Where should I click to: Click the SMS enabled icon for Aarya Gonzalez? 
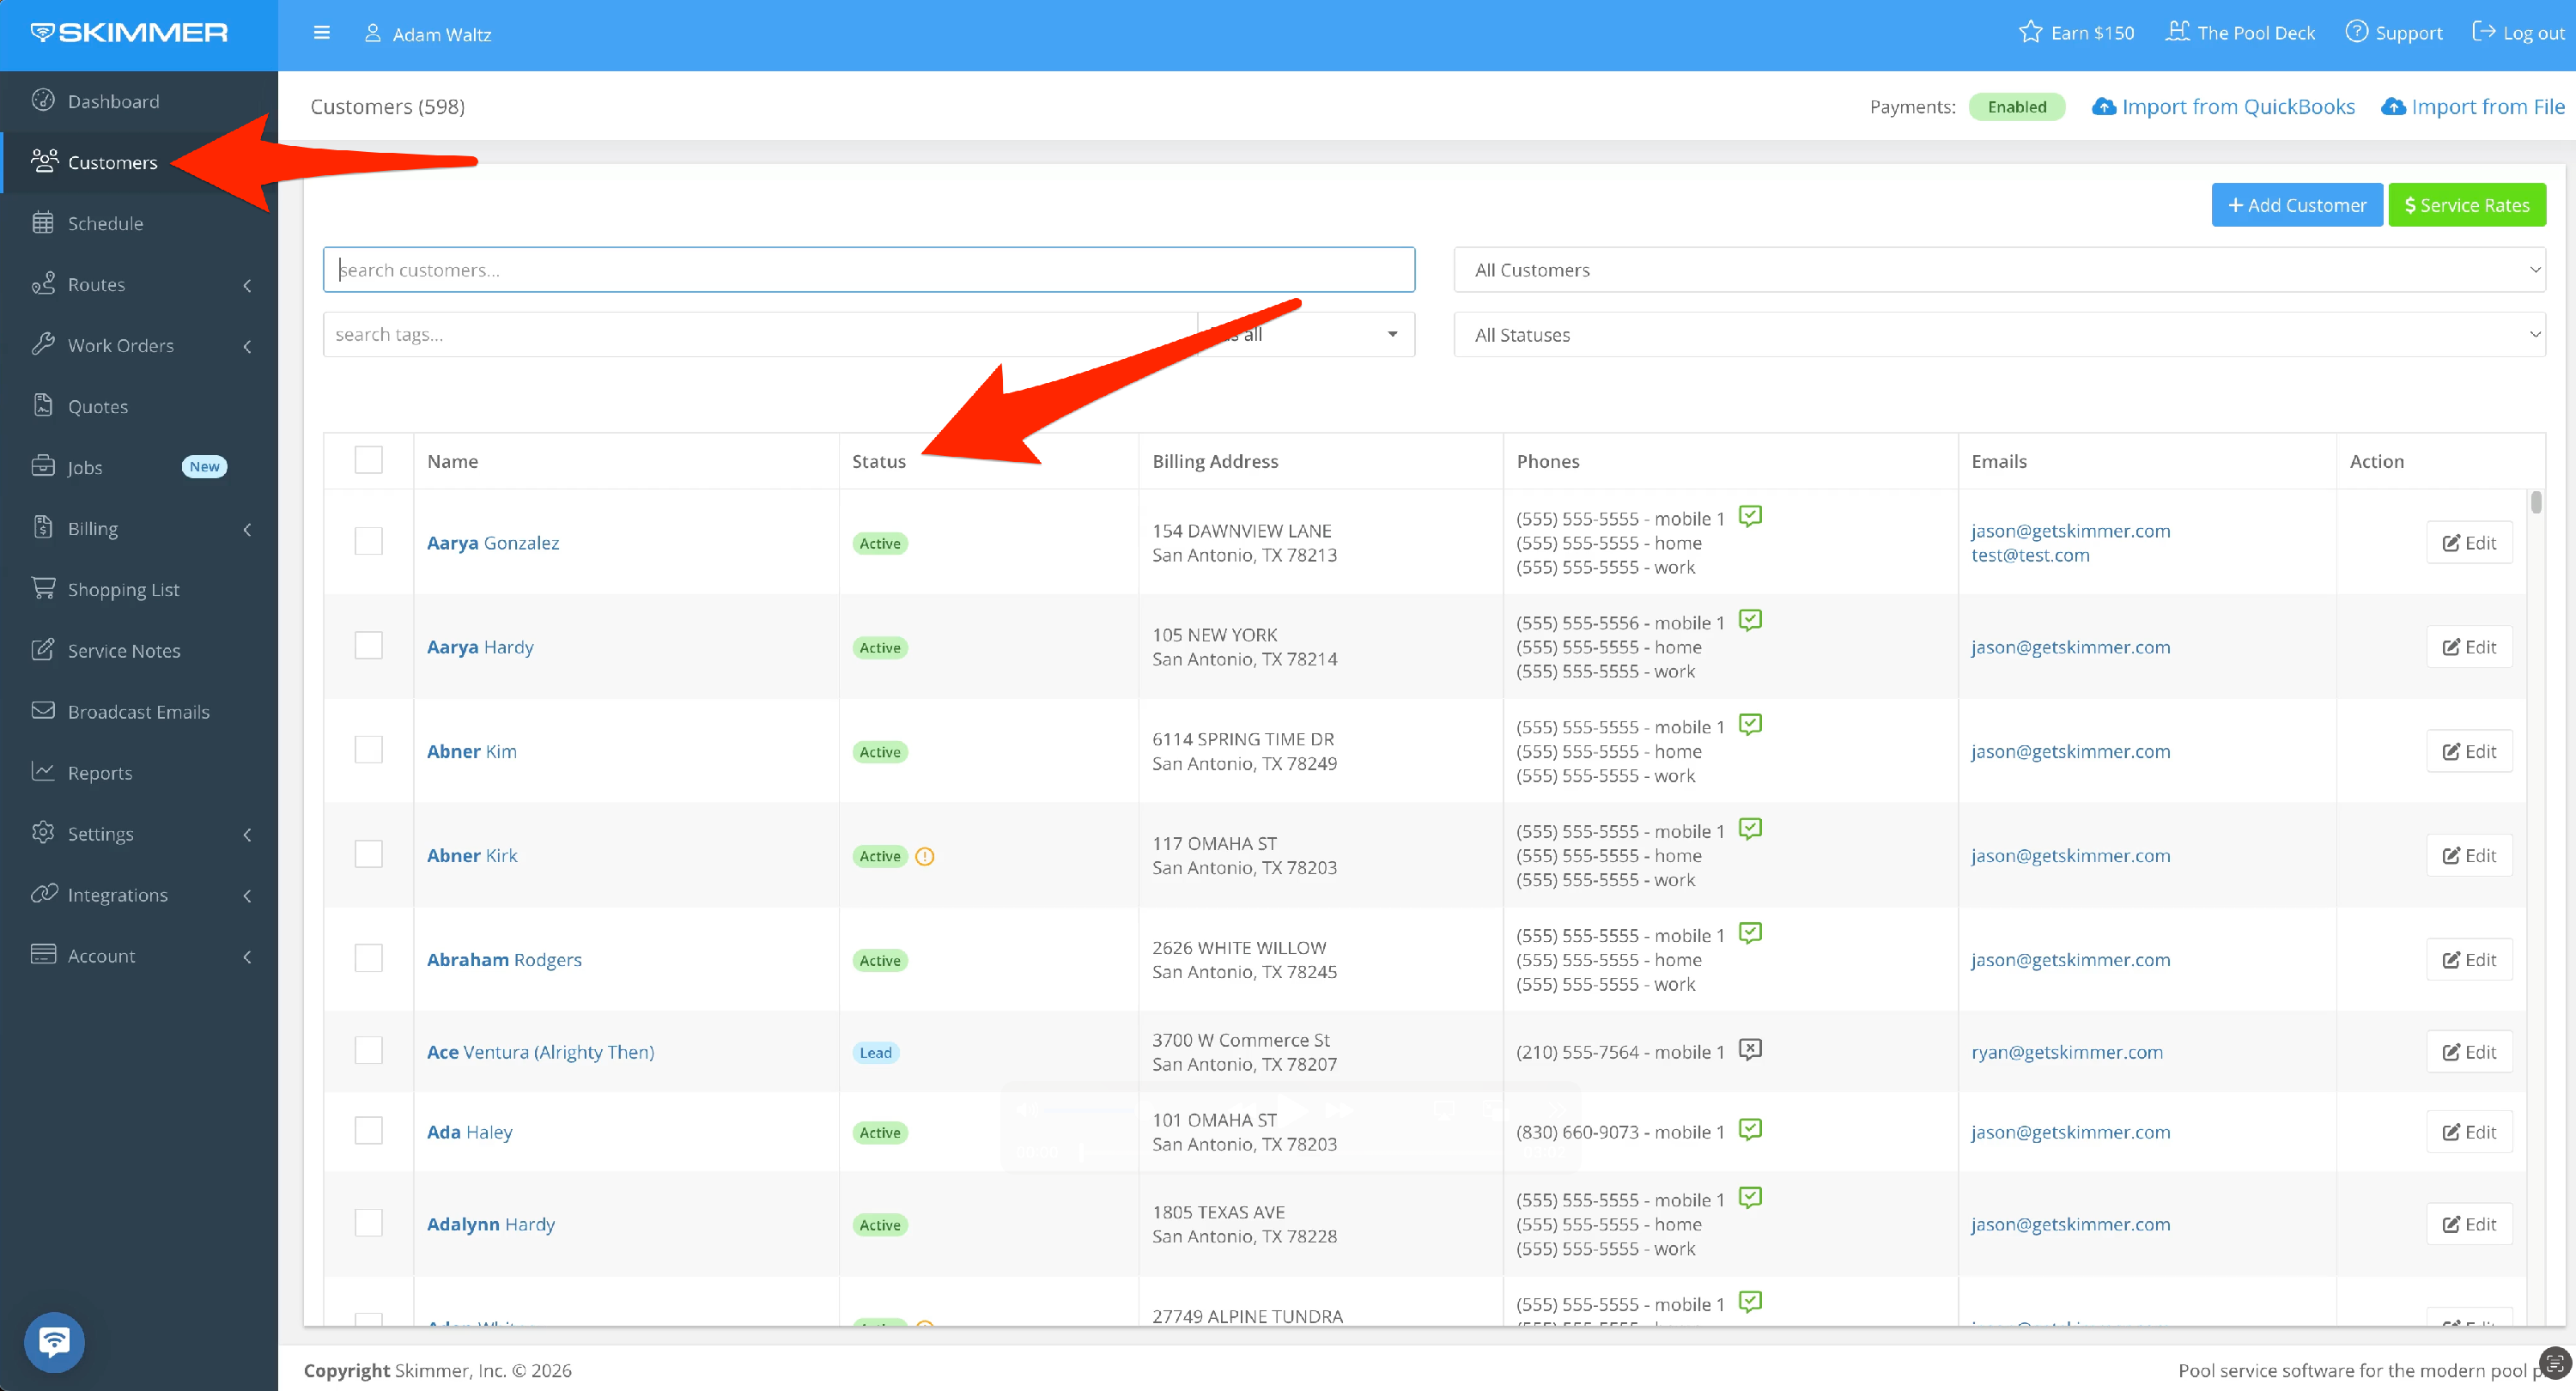coord(1749,516)
